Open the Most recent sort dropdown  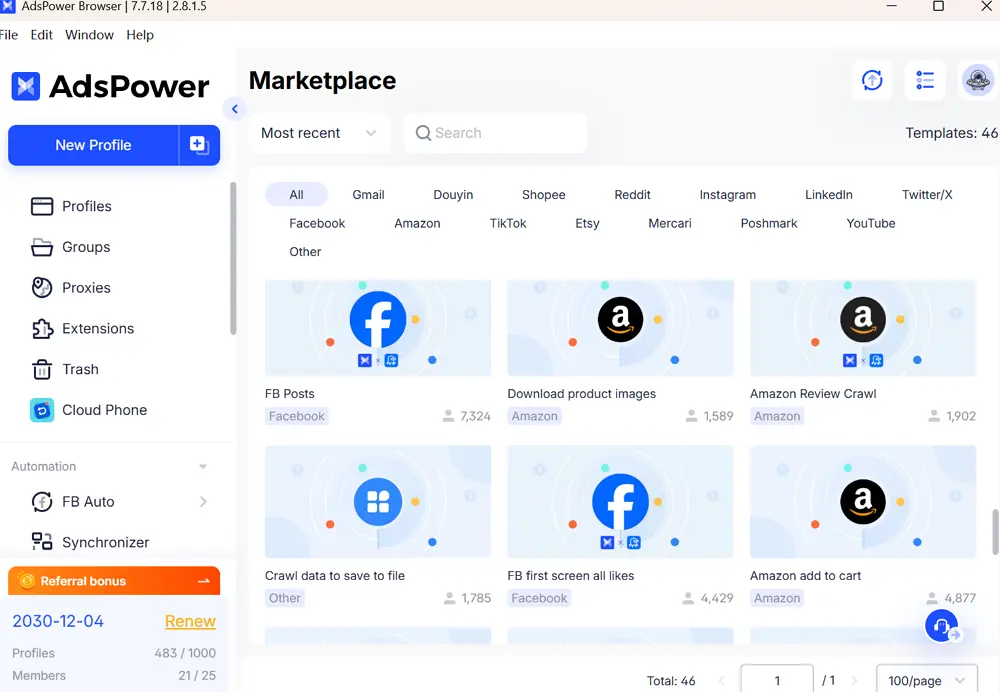pyautogui.click(x=318, y=133)
